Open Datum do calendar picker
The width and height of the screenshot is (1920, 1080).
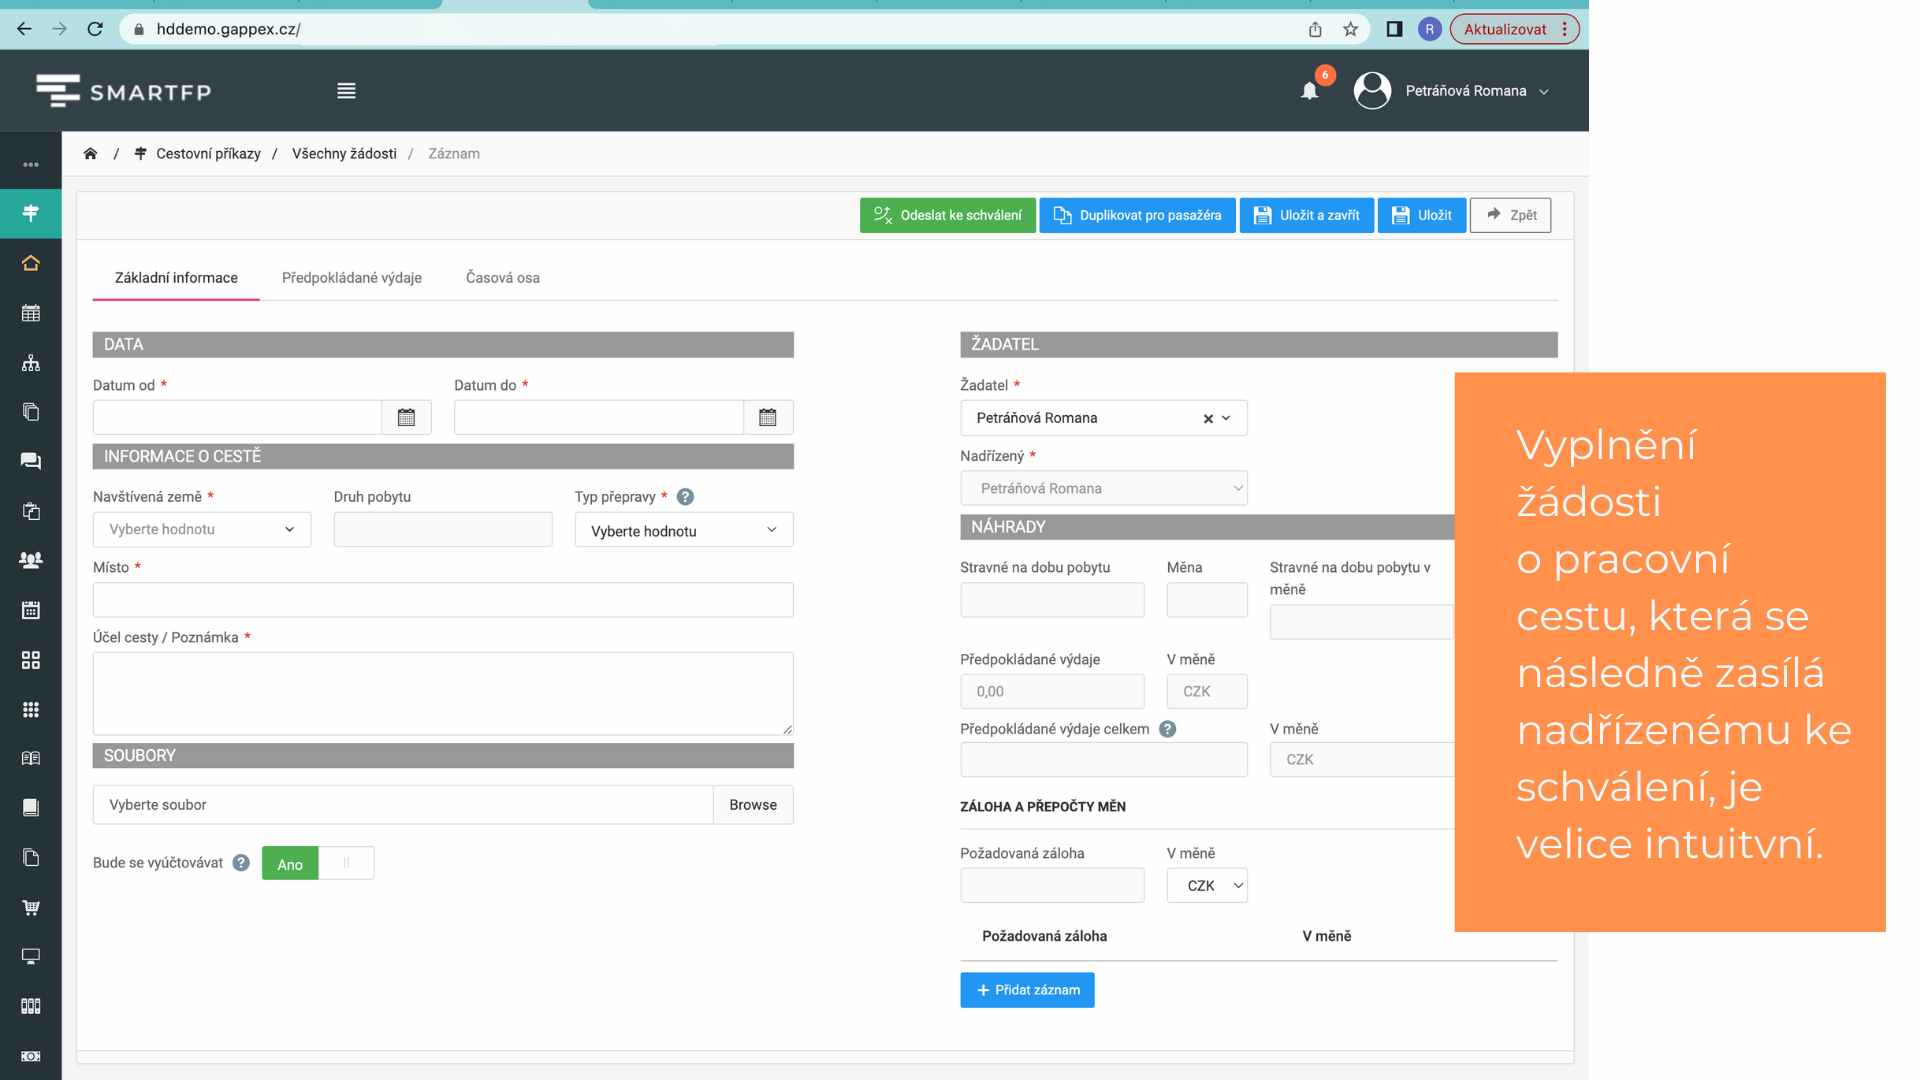pos(768,418)
